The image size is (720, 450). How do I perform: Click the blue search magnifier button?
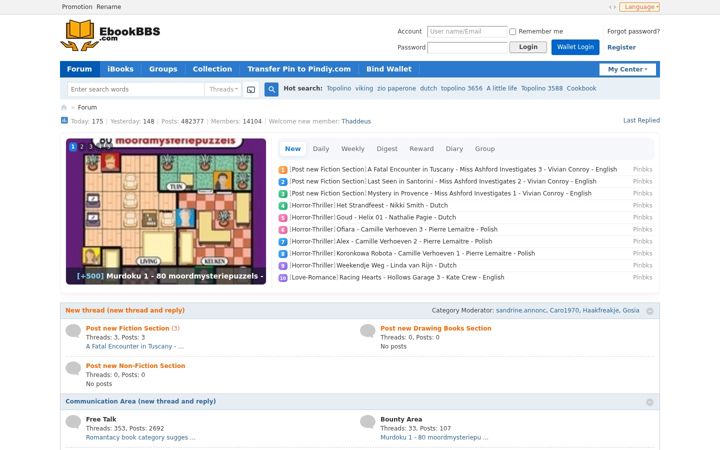tap(271, 89)
